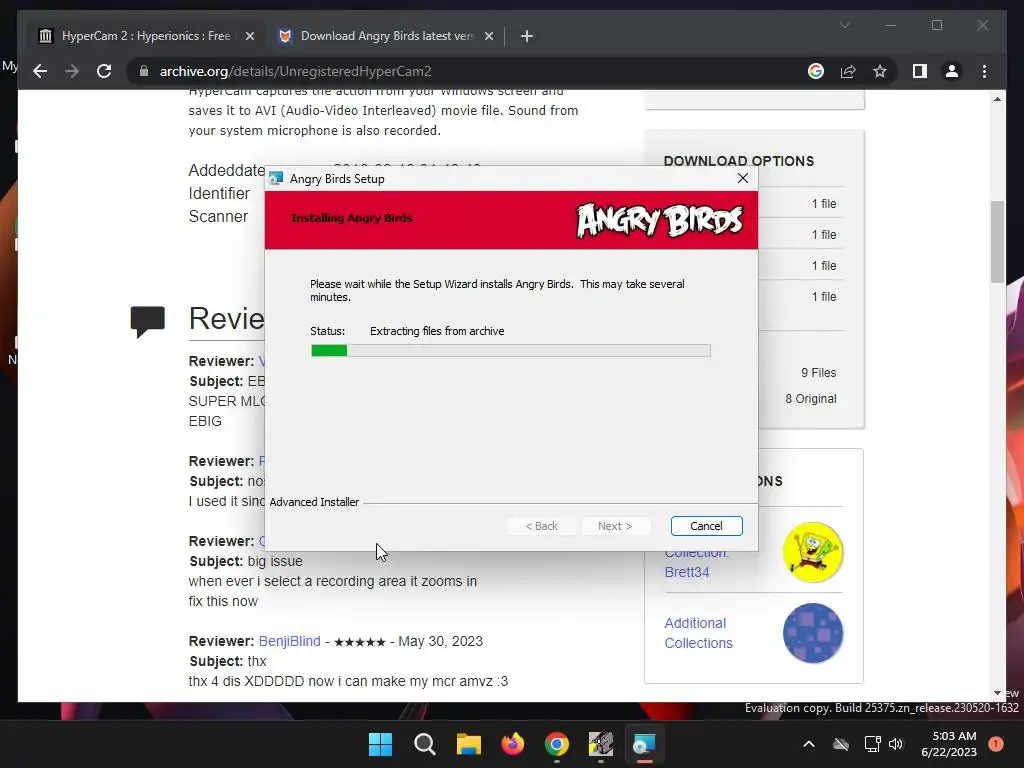Viewport: 1024px width, 768px height.
Task: Open a new browser tab
Action: [x=527, y=36]
